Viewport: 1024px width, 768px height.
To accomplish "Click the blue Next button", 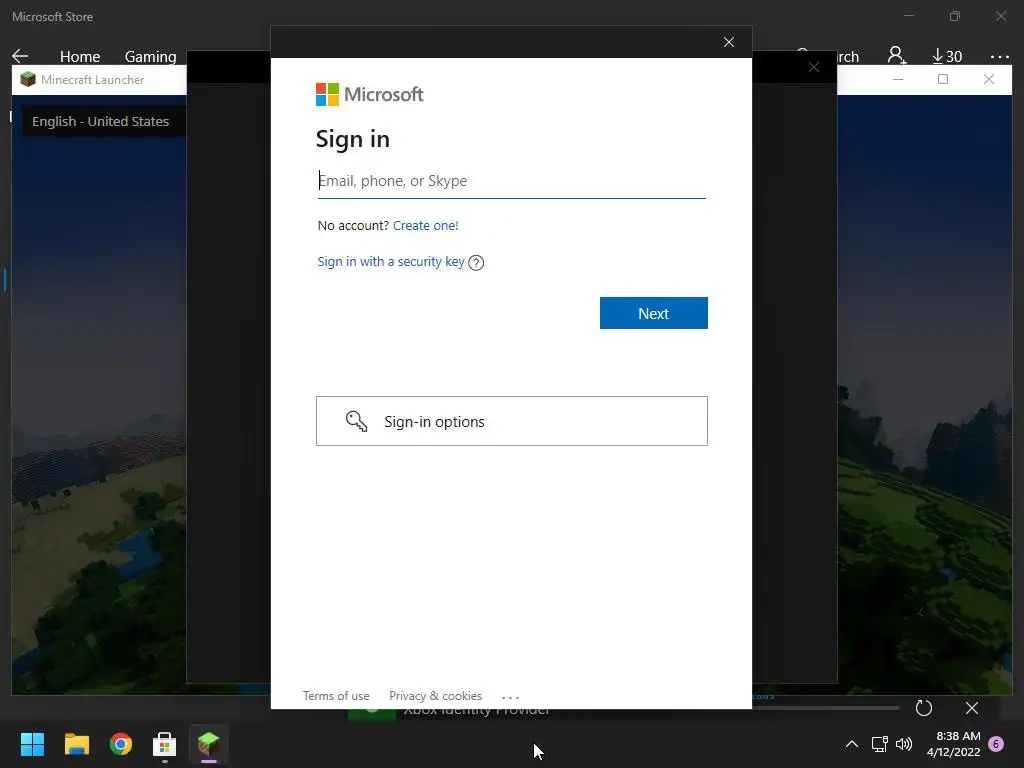I will (653, 313).
